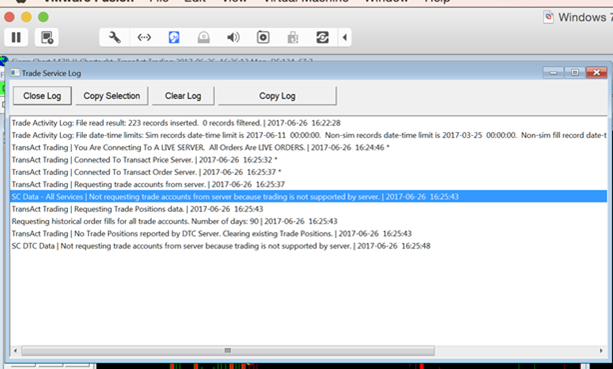
Task: Click the scrollbar right arrow
Action: (x=601, y=351)
